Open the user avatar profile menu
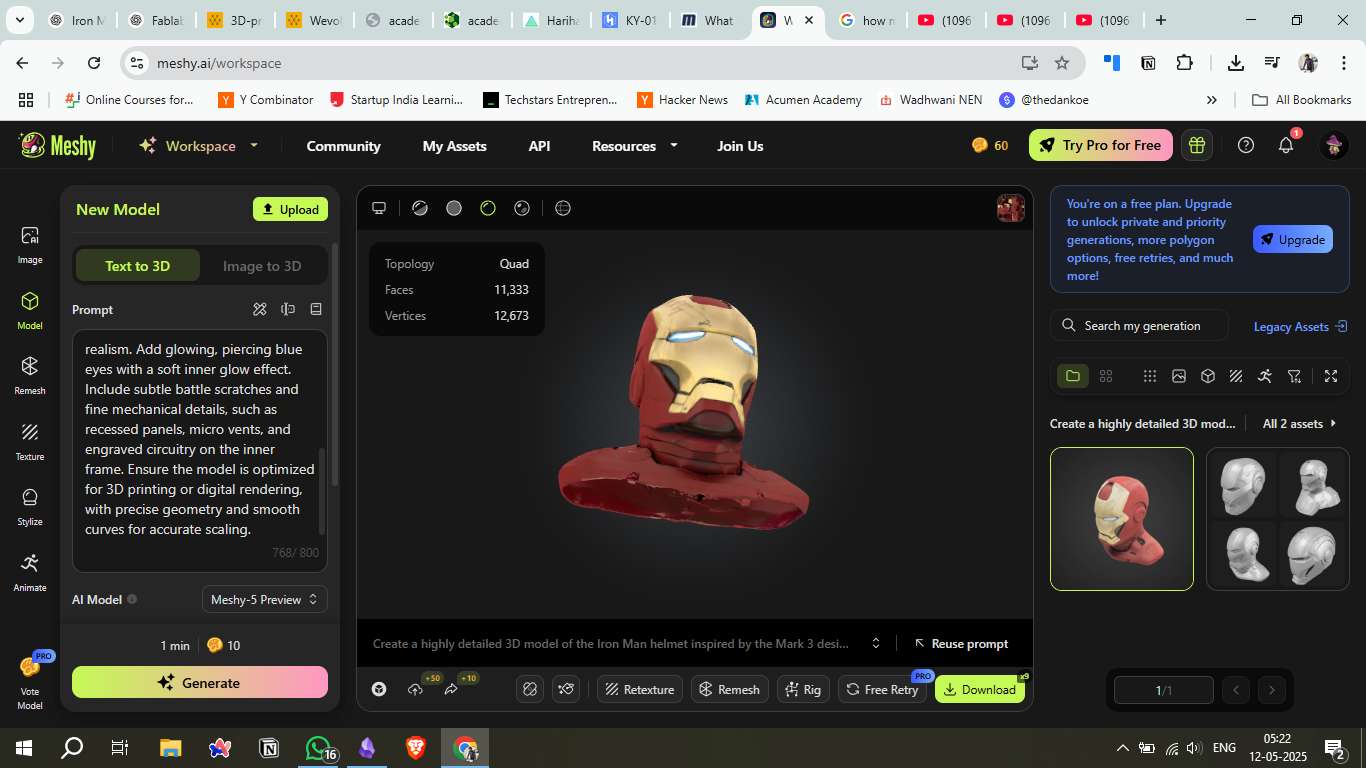This screenshot has height=768, width=1366. (1334, 146)
